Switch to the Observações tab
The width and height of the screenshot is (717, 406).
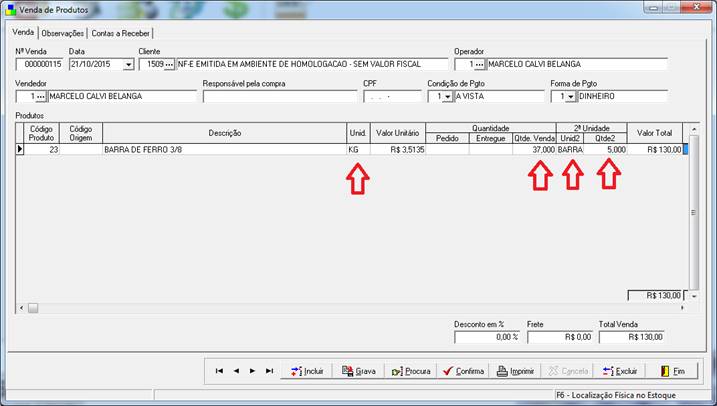[x=63, y=33]
